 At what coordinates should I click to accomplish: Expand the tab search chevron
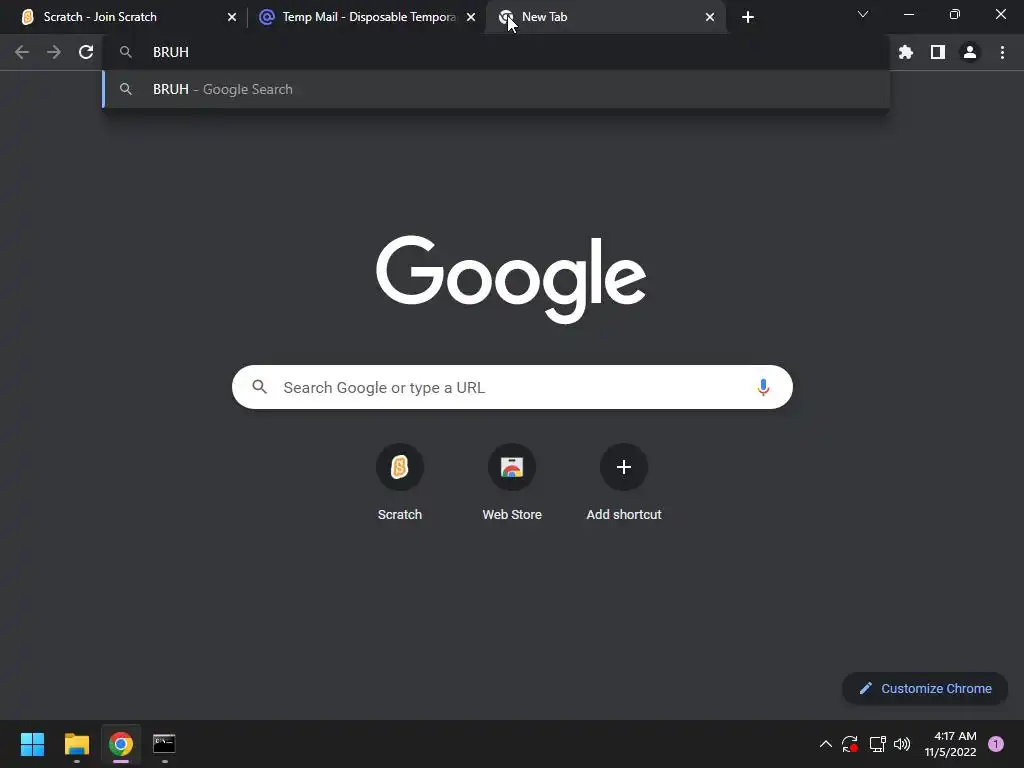pyautogui.click(x=863, y=14)
